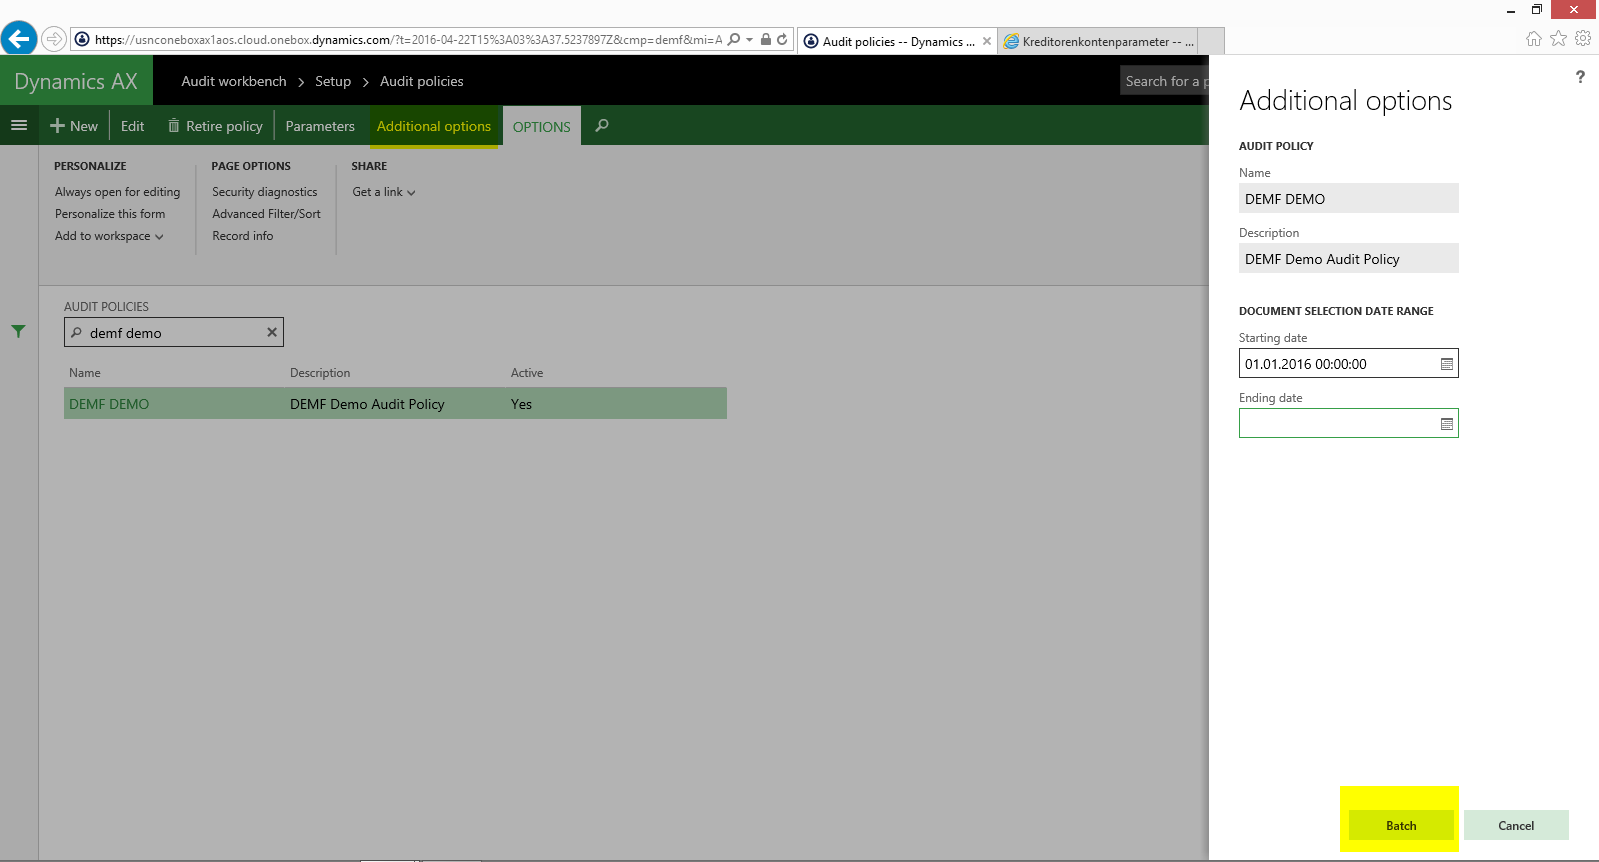Open Ending date calendar picker
The width and height of the screenshot is (1599, 862).
click(x=1446, y=424)
